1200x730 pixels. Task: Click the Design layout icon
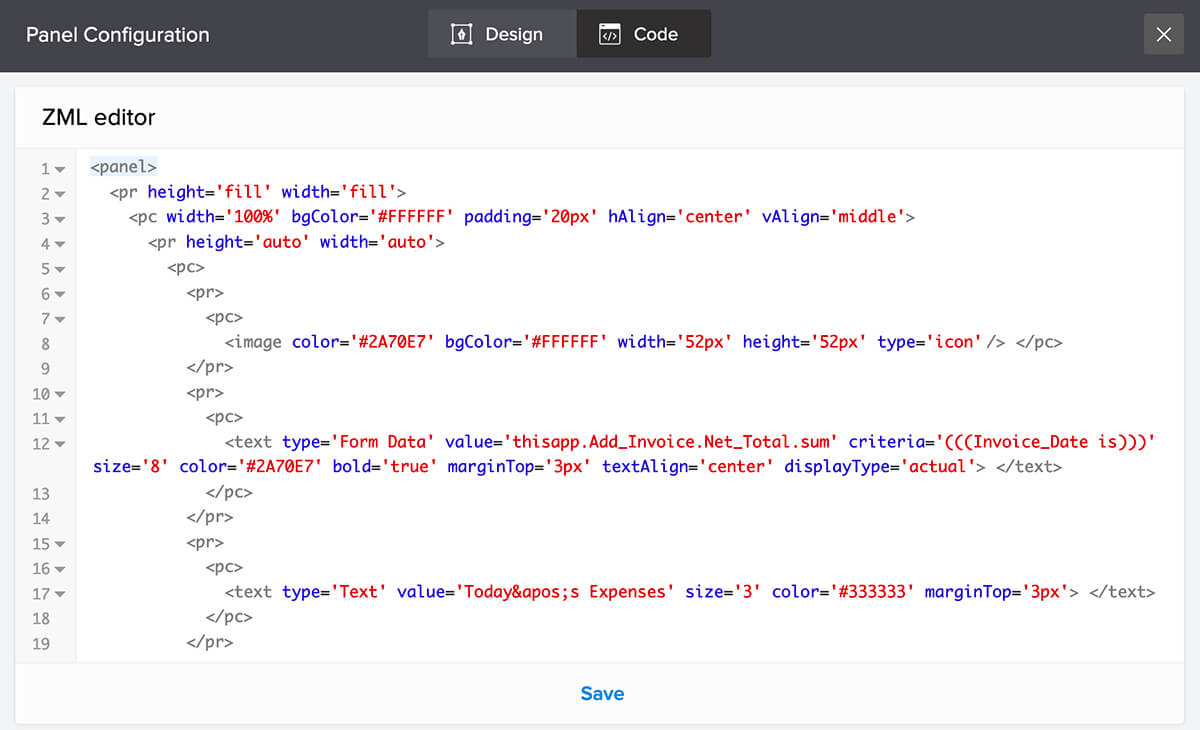point(461,34)
